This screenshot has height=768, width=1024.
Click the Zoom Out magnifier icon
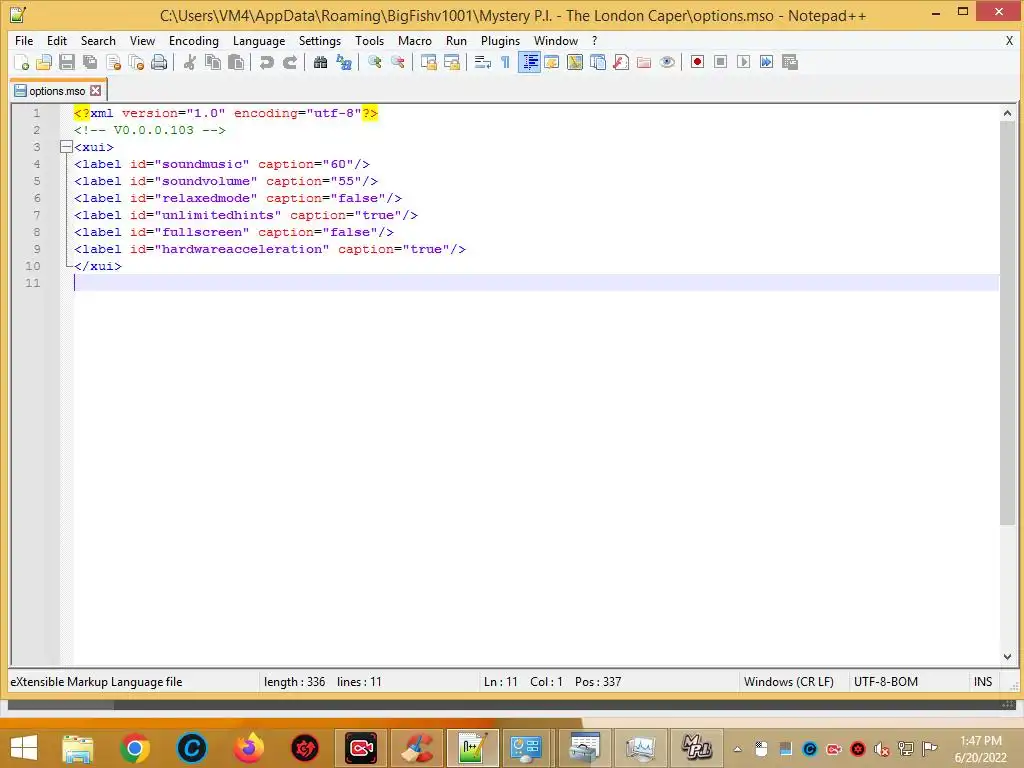(397, 62)
